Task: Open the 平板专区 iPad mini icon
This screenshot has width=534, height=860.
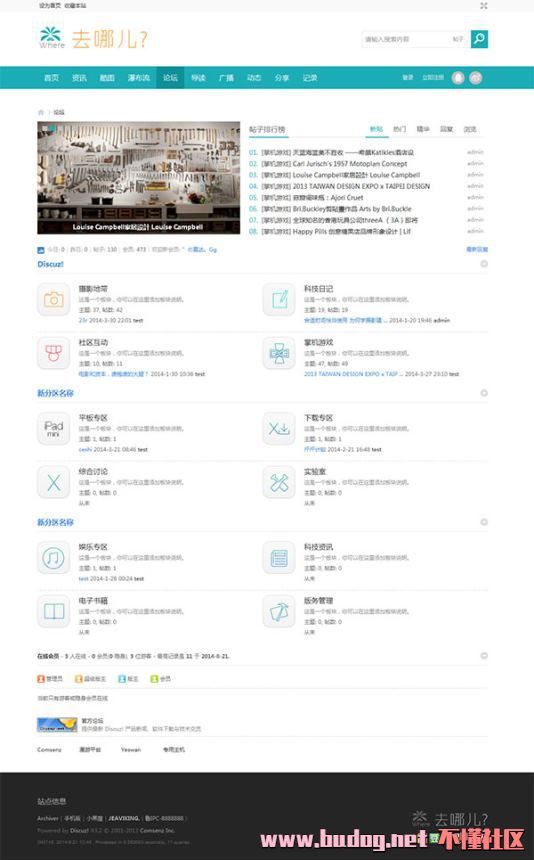Action: coord(54,428)
